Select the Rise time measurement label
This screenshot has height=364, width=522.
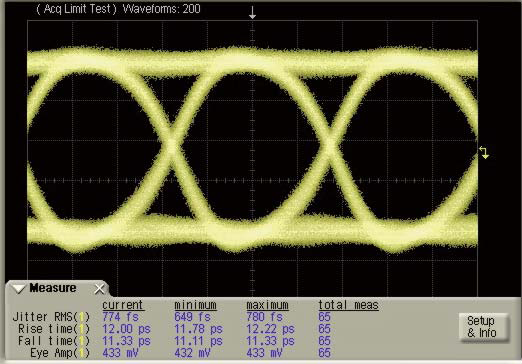click(54, 329)
